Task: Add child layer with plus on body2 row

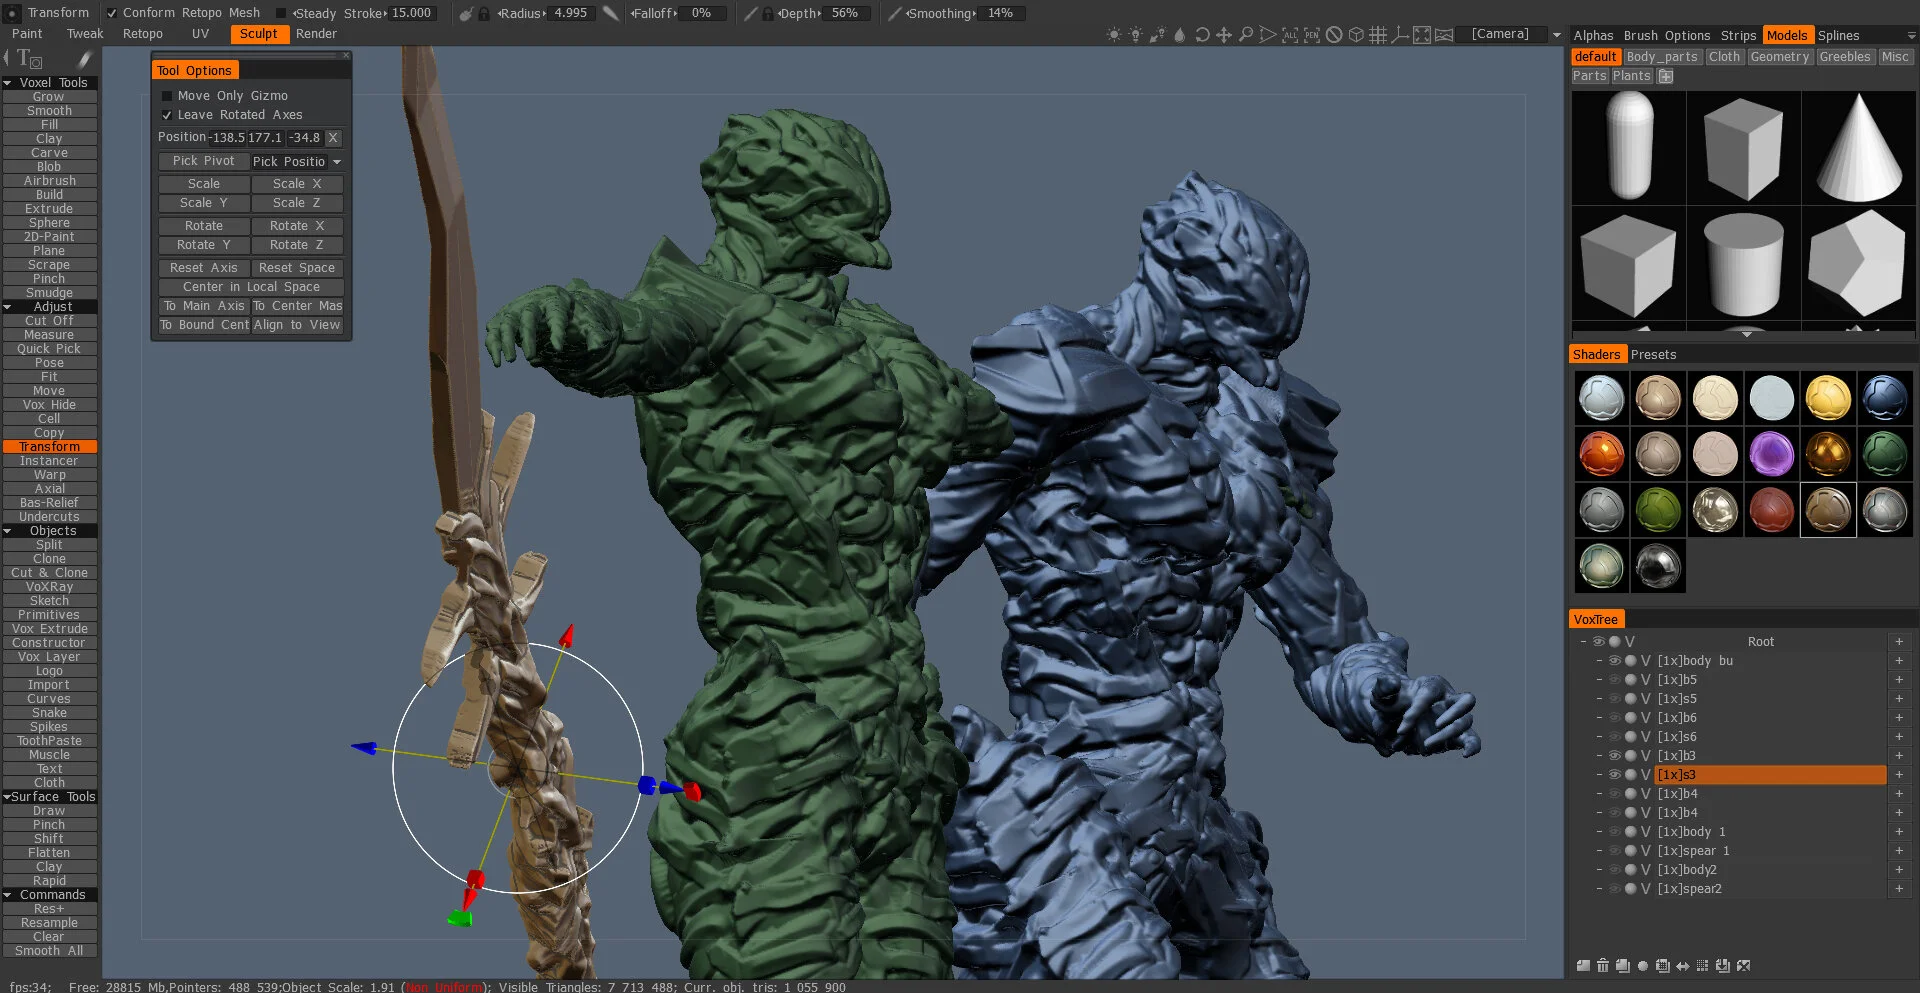Action: click(1899, 870)
